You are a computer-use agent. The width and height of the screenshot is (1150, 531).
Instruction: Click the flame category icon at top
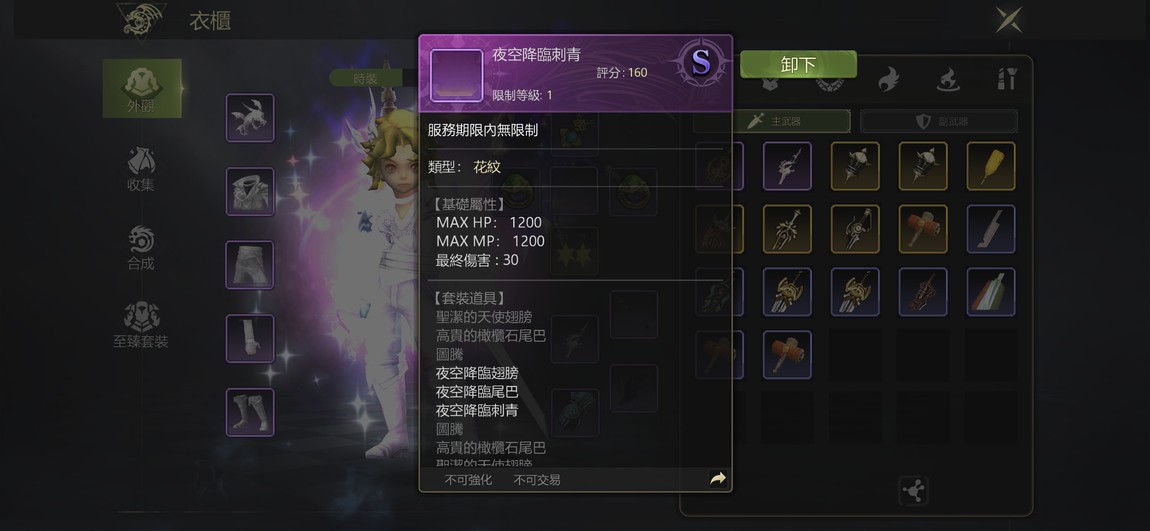(888, 79)
